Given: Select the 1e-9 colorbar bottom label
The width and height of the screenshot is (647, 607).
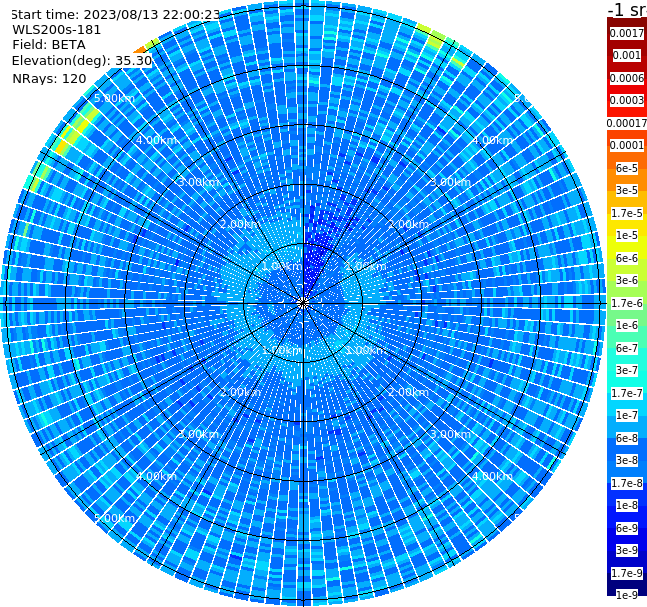Looking at the screenshot, I should (627, 595).
